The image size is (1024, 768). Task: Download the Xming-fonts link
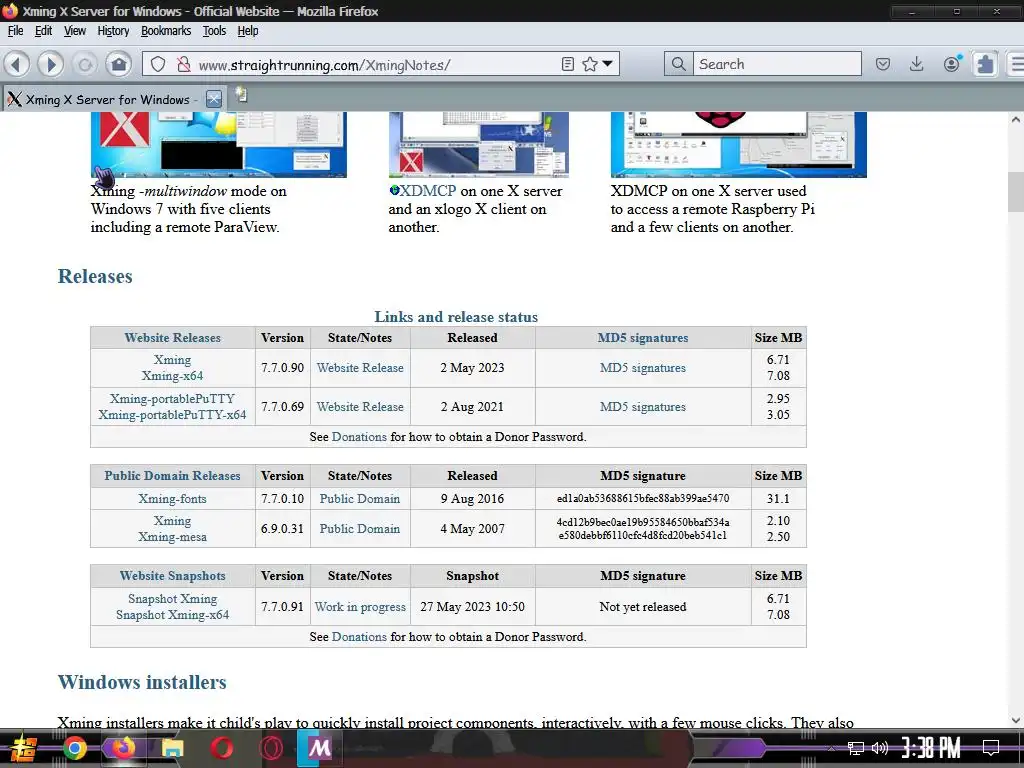pyautogui.click(x=172, y=499)
